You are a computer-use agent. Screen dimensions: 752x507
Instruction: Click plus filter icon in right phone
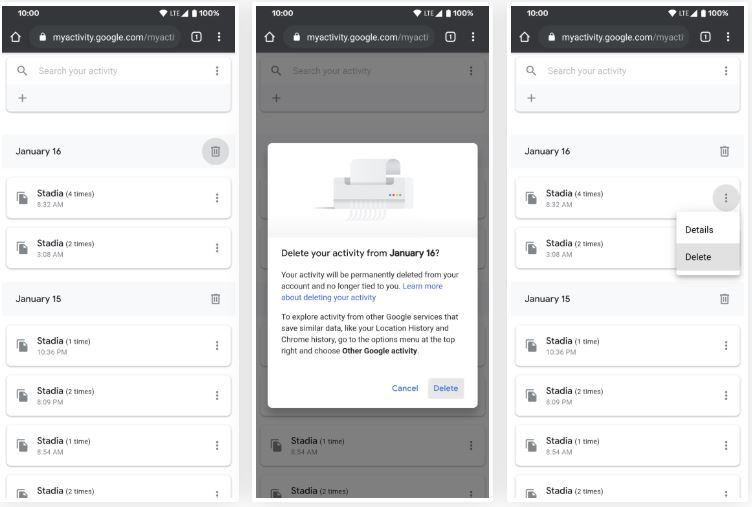[531, 98]
